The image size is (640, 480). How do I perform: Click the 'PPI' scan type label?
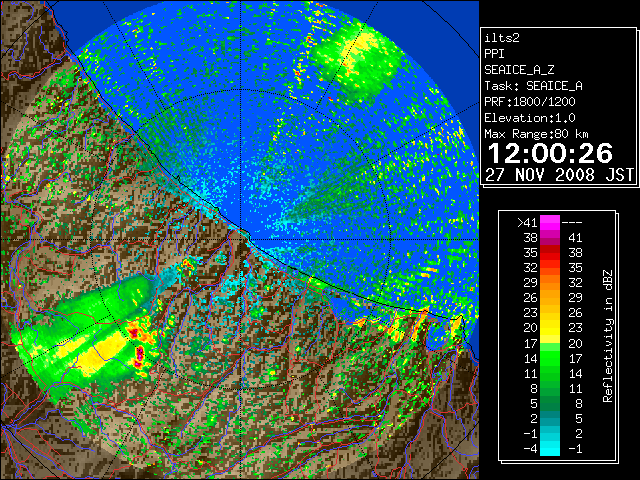[494, 54]
